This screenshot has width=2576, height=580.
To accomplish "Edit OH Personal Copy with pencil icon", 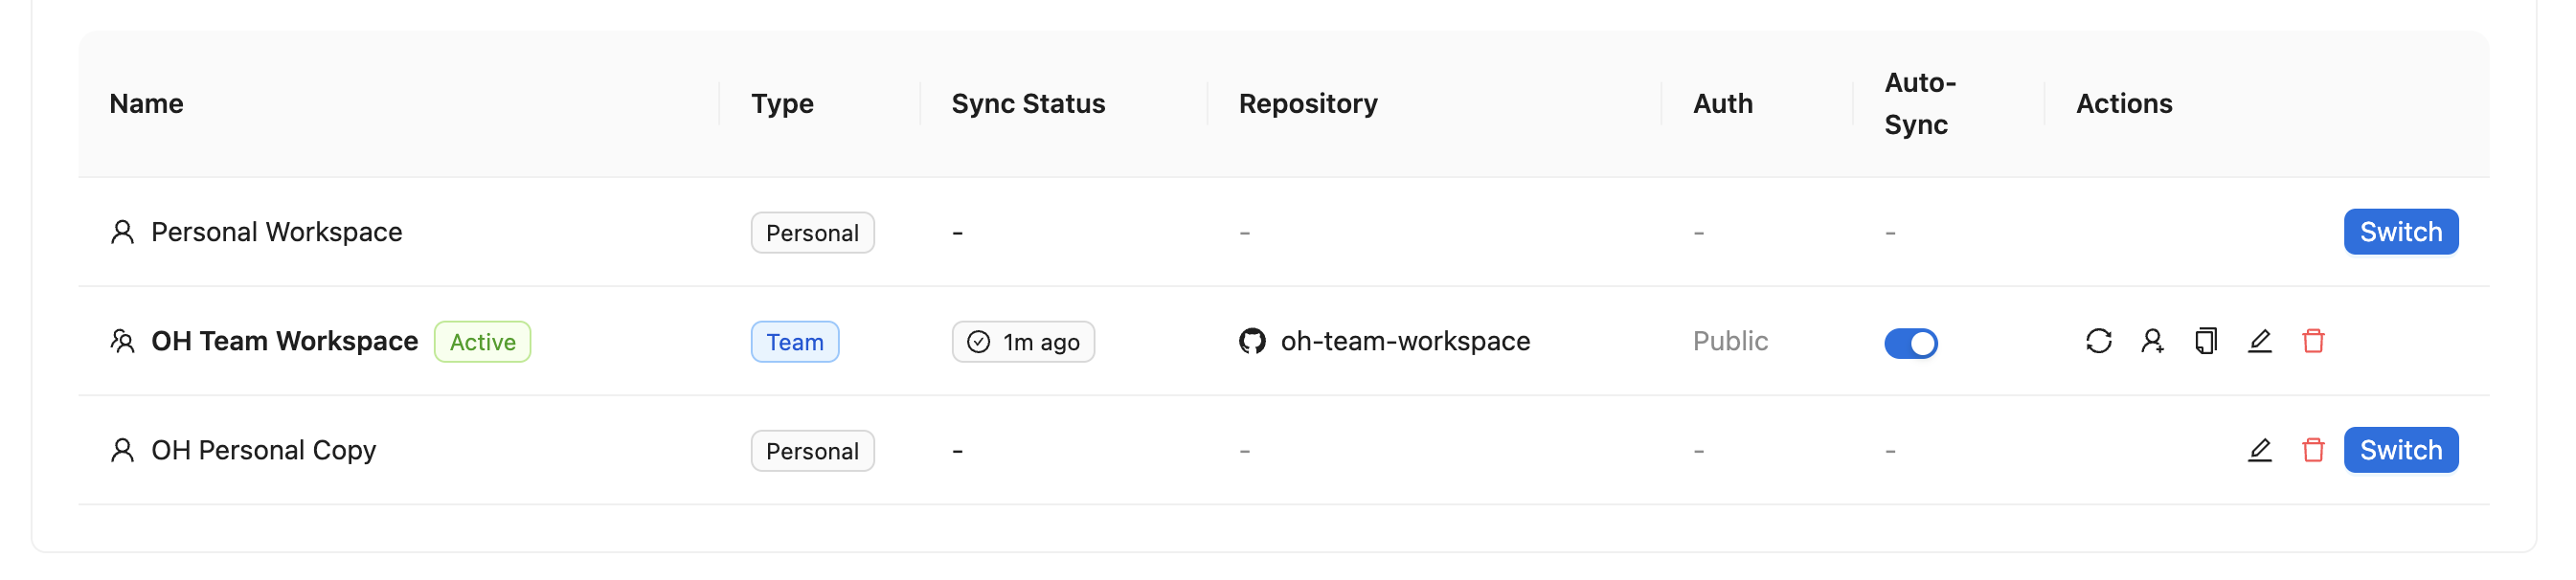I will [2260, 450].
